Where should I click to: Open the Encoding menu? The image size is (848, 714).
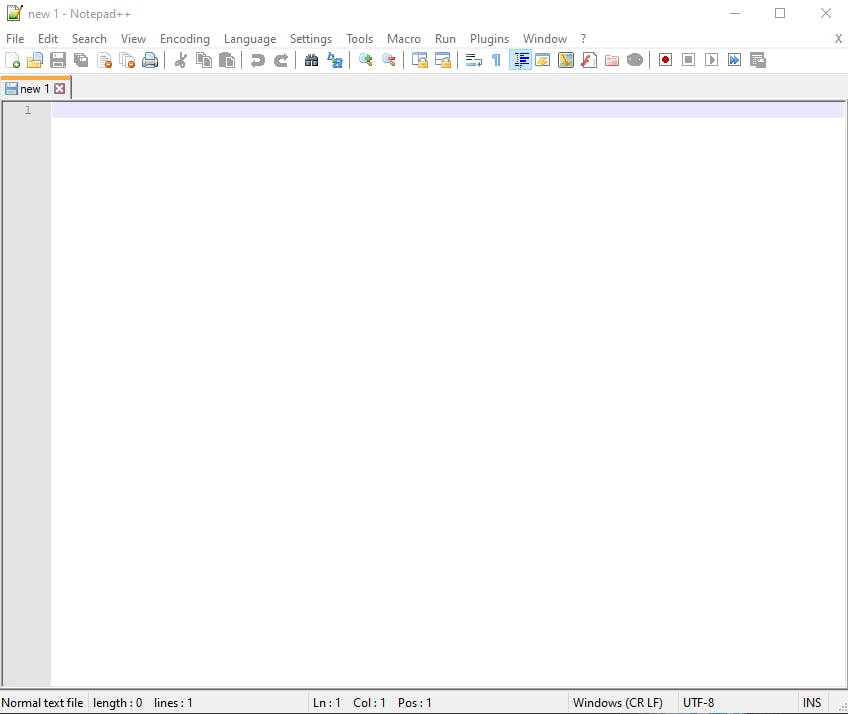(184, 39)
